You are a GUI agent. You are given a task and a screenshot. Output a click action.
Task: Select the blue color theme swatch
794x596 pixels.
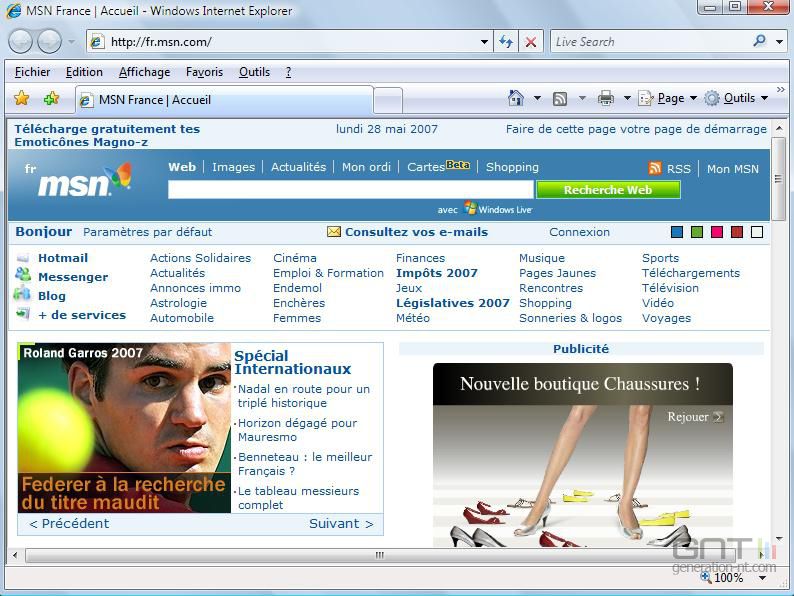pyautogui.click(x=677, y=232)
